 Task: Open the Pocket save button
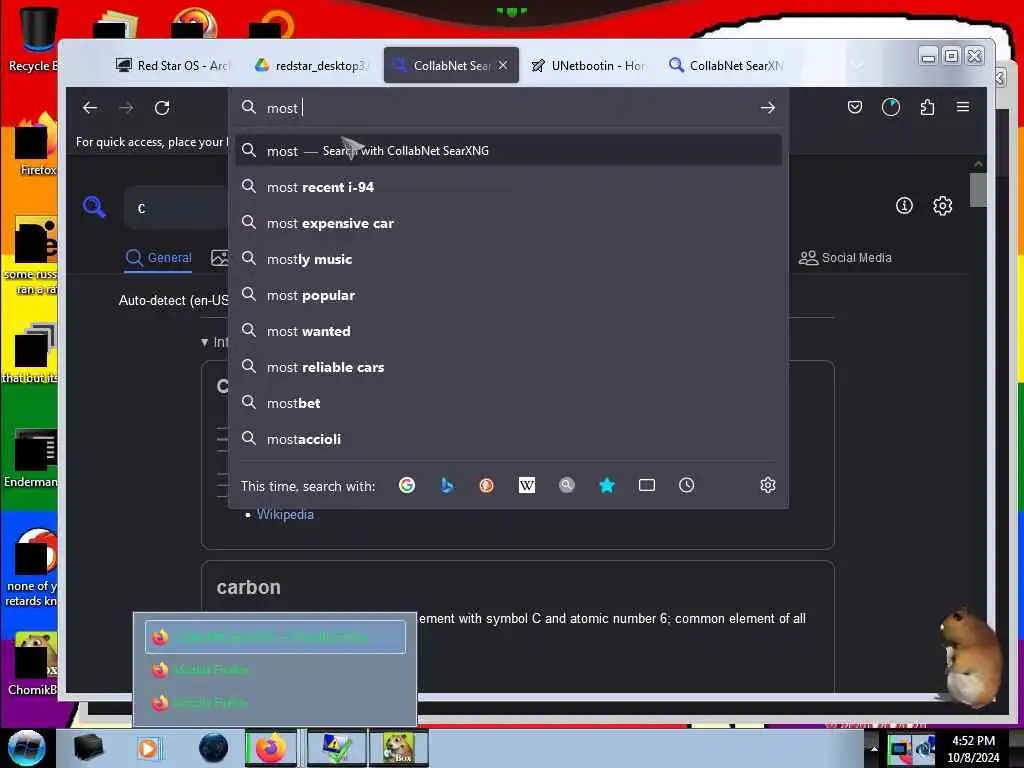click(x=854, y=107)
